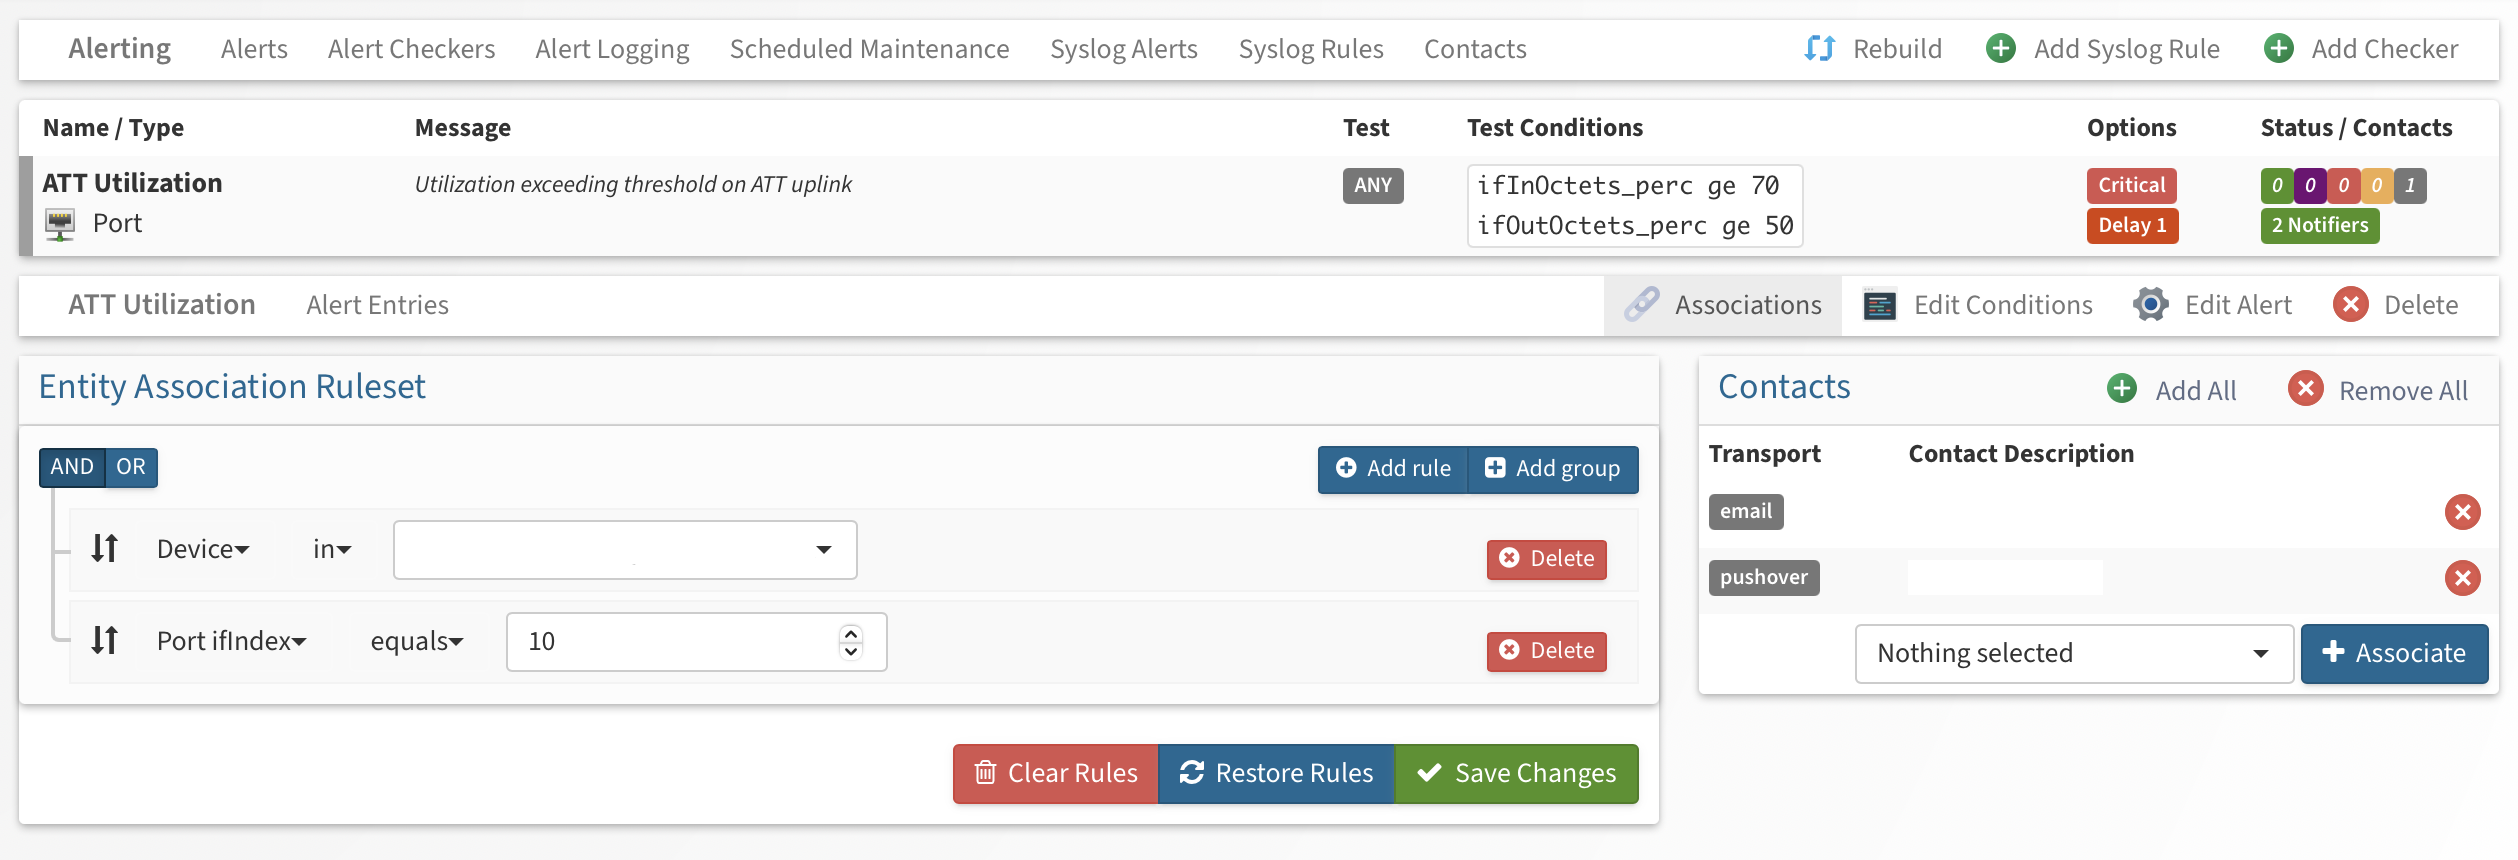Click the Alerting section heading
The height and width of the screenshot is (860, 2518).
[119, 48]
